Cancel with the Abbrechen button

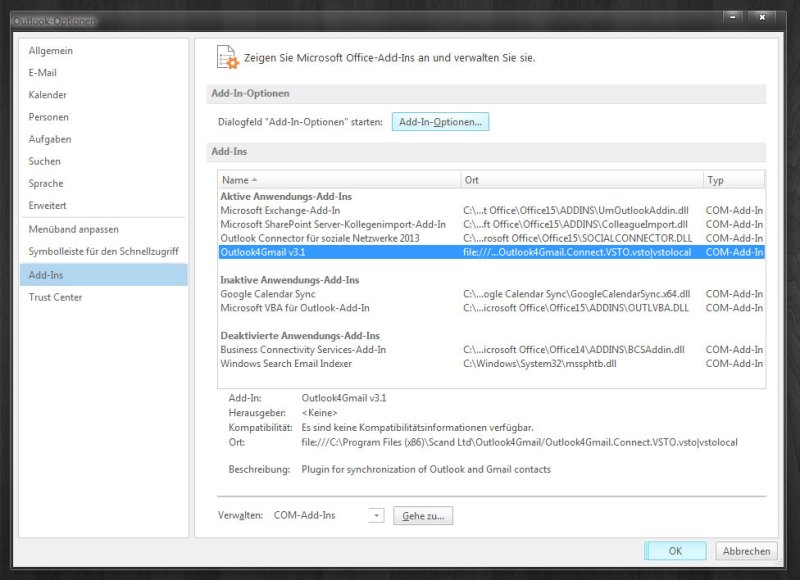point(746,551)
